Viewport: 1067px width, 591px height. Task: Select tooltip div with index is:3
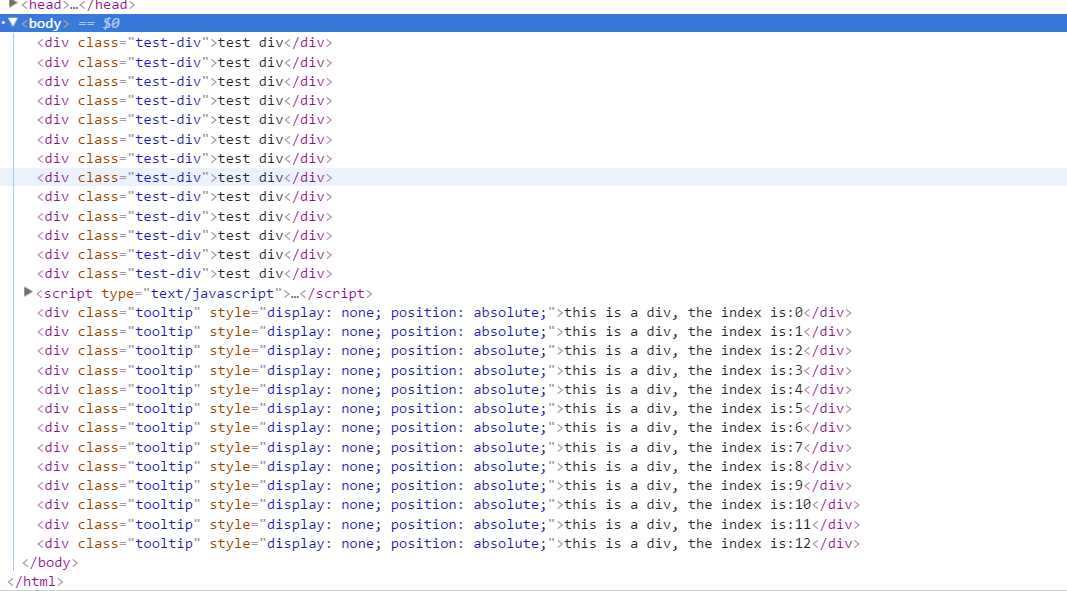444,370
